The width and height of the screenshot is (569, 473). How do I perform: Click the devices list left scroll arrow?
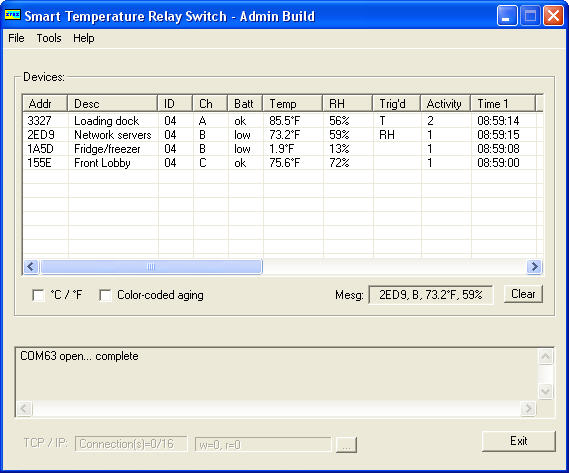[x=31, y=267]
